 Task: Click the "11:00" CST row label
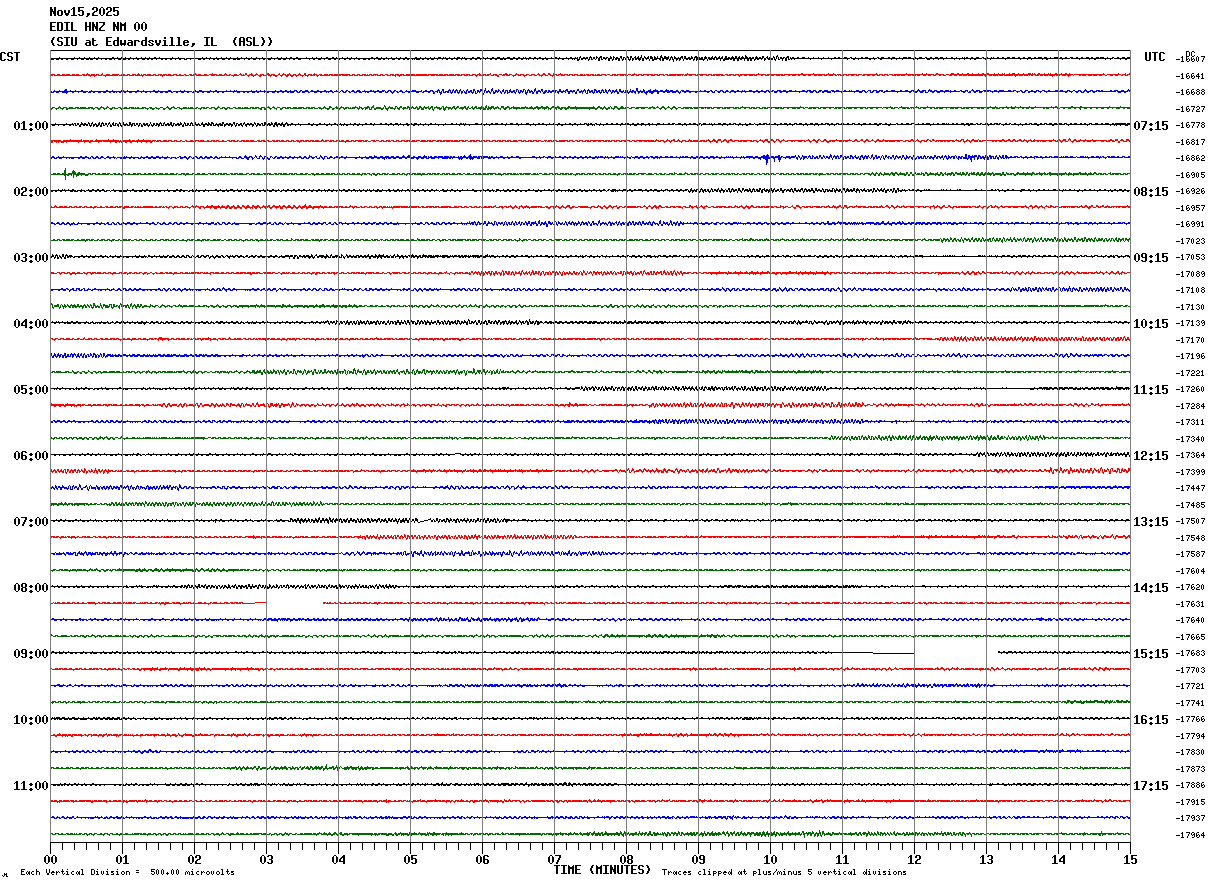(31, 786)
